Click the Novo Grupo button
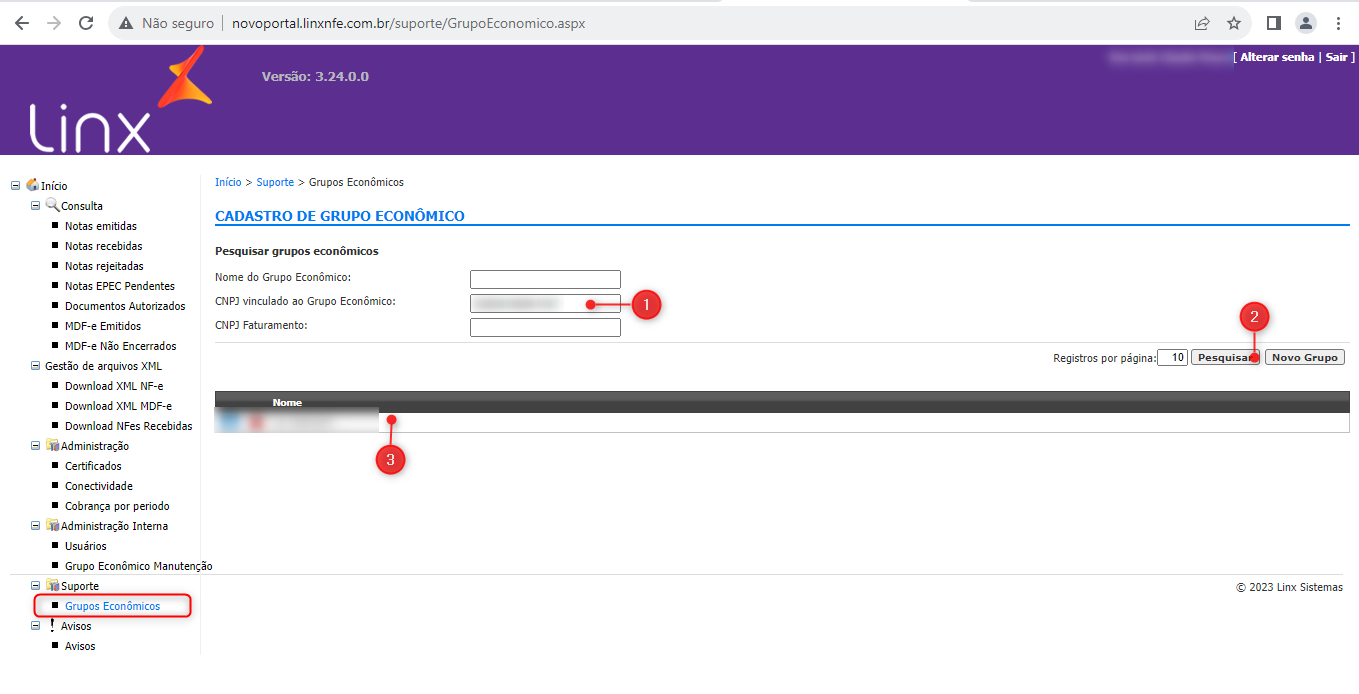The height and width of the screenshot is (694, 1359). tap(1305, 357)
